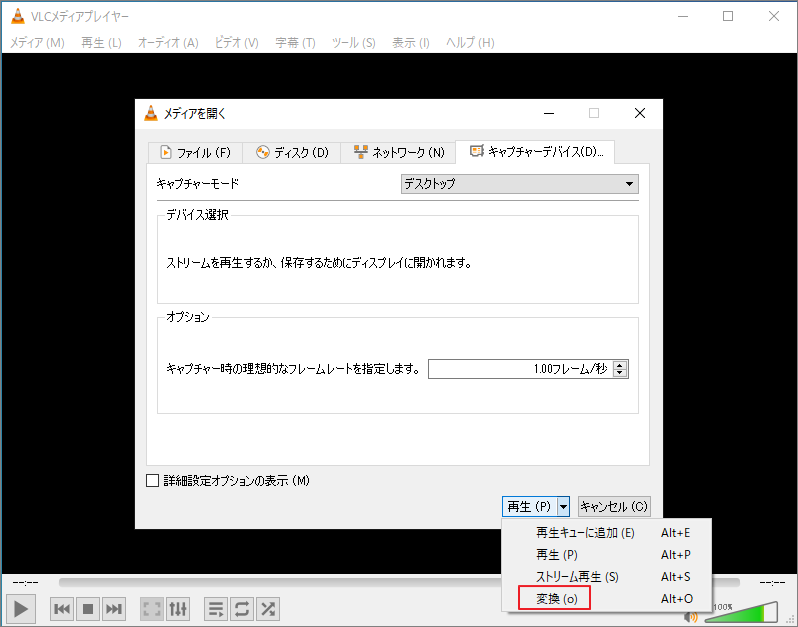Image resolution: width=798 pixels, height=627 pixels.
Task: Click the キャンセル (C) button
Action: click(614, 506)
